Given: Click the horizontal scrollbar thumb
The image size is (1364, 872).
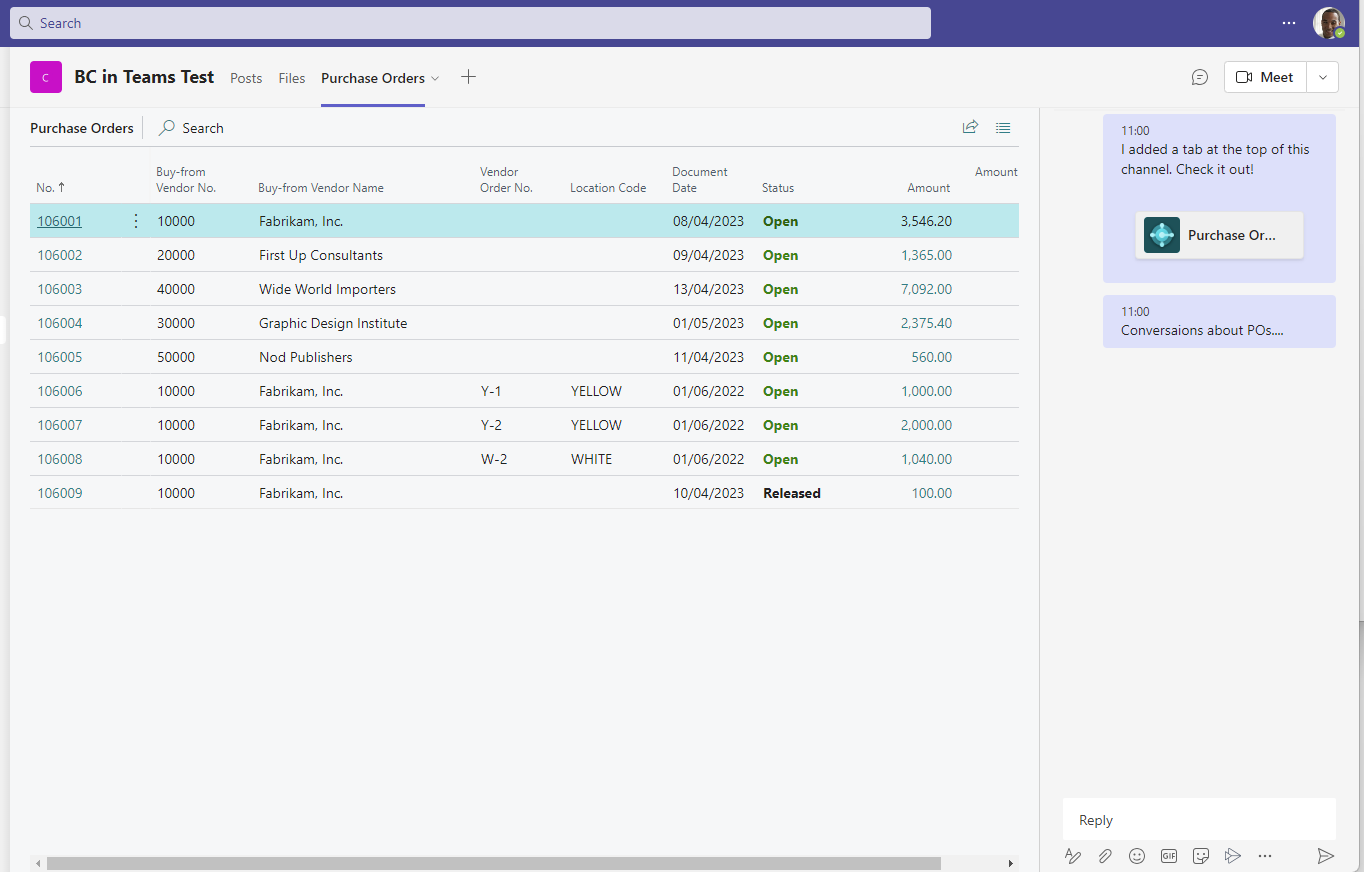Looking at the screenshot, I should point(493,863).
